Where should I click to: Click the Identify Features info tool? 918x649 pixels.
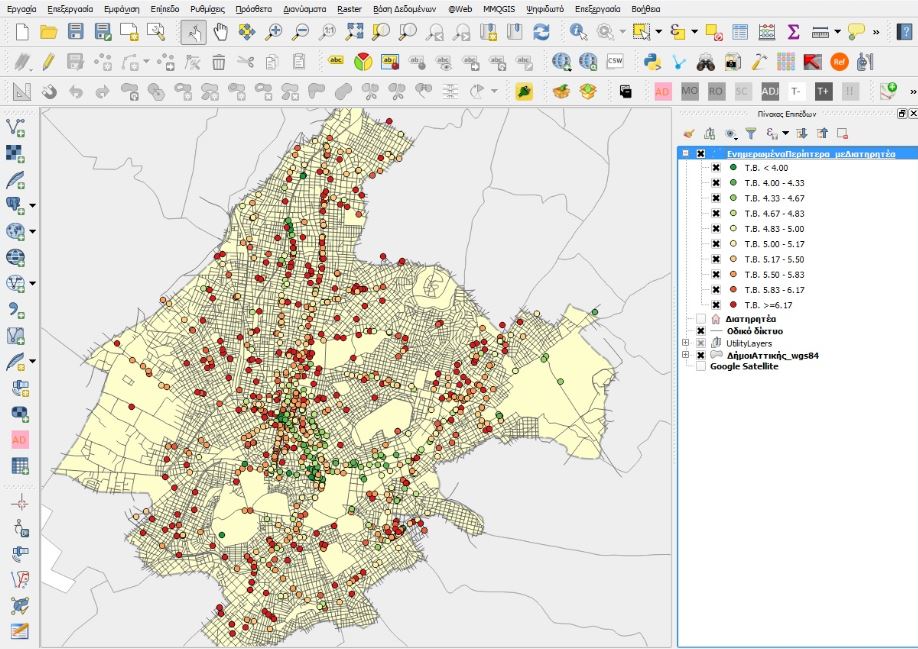[x=578, y=32]
